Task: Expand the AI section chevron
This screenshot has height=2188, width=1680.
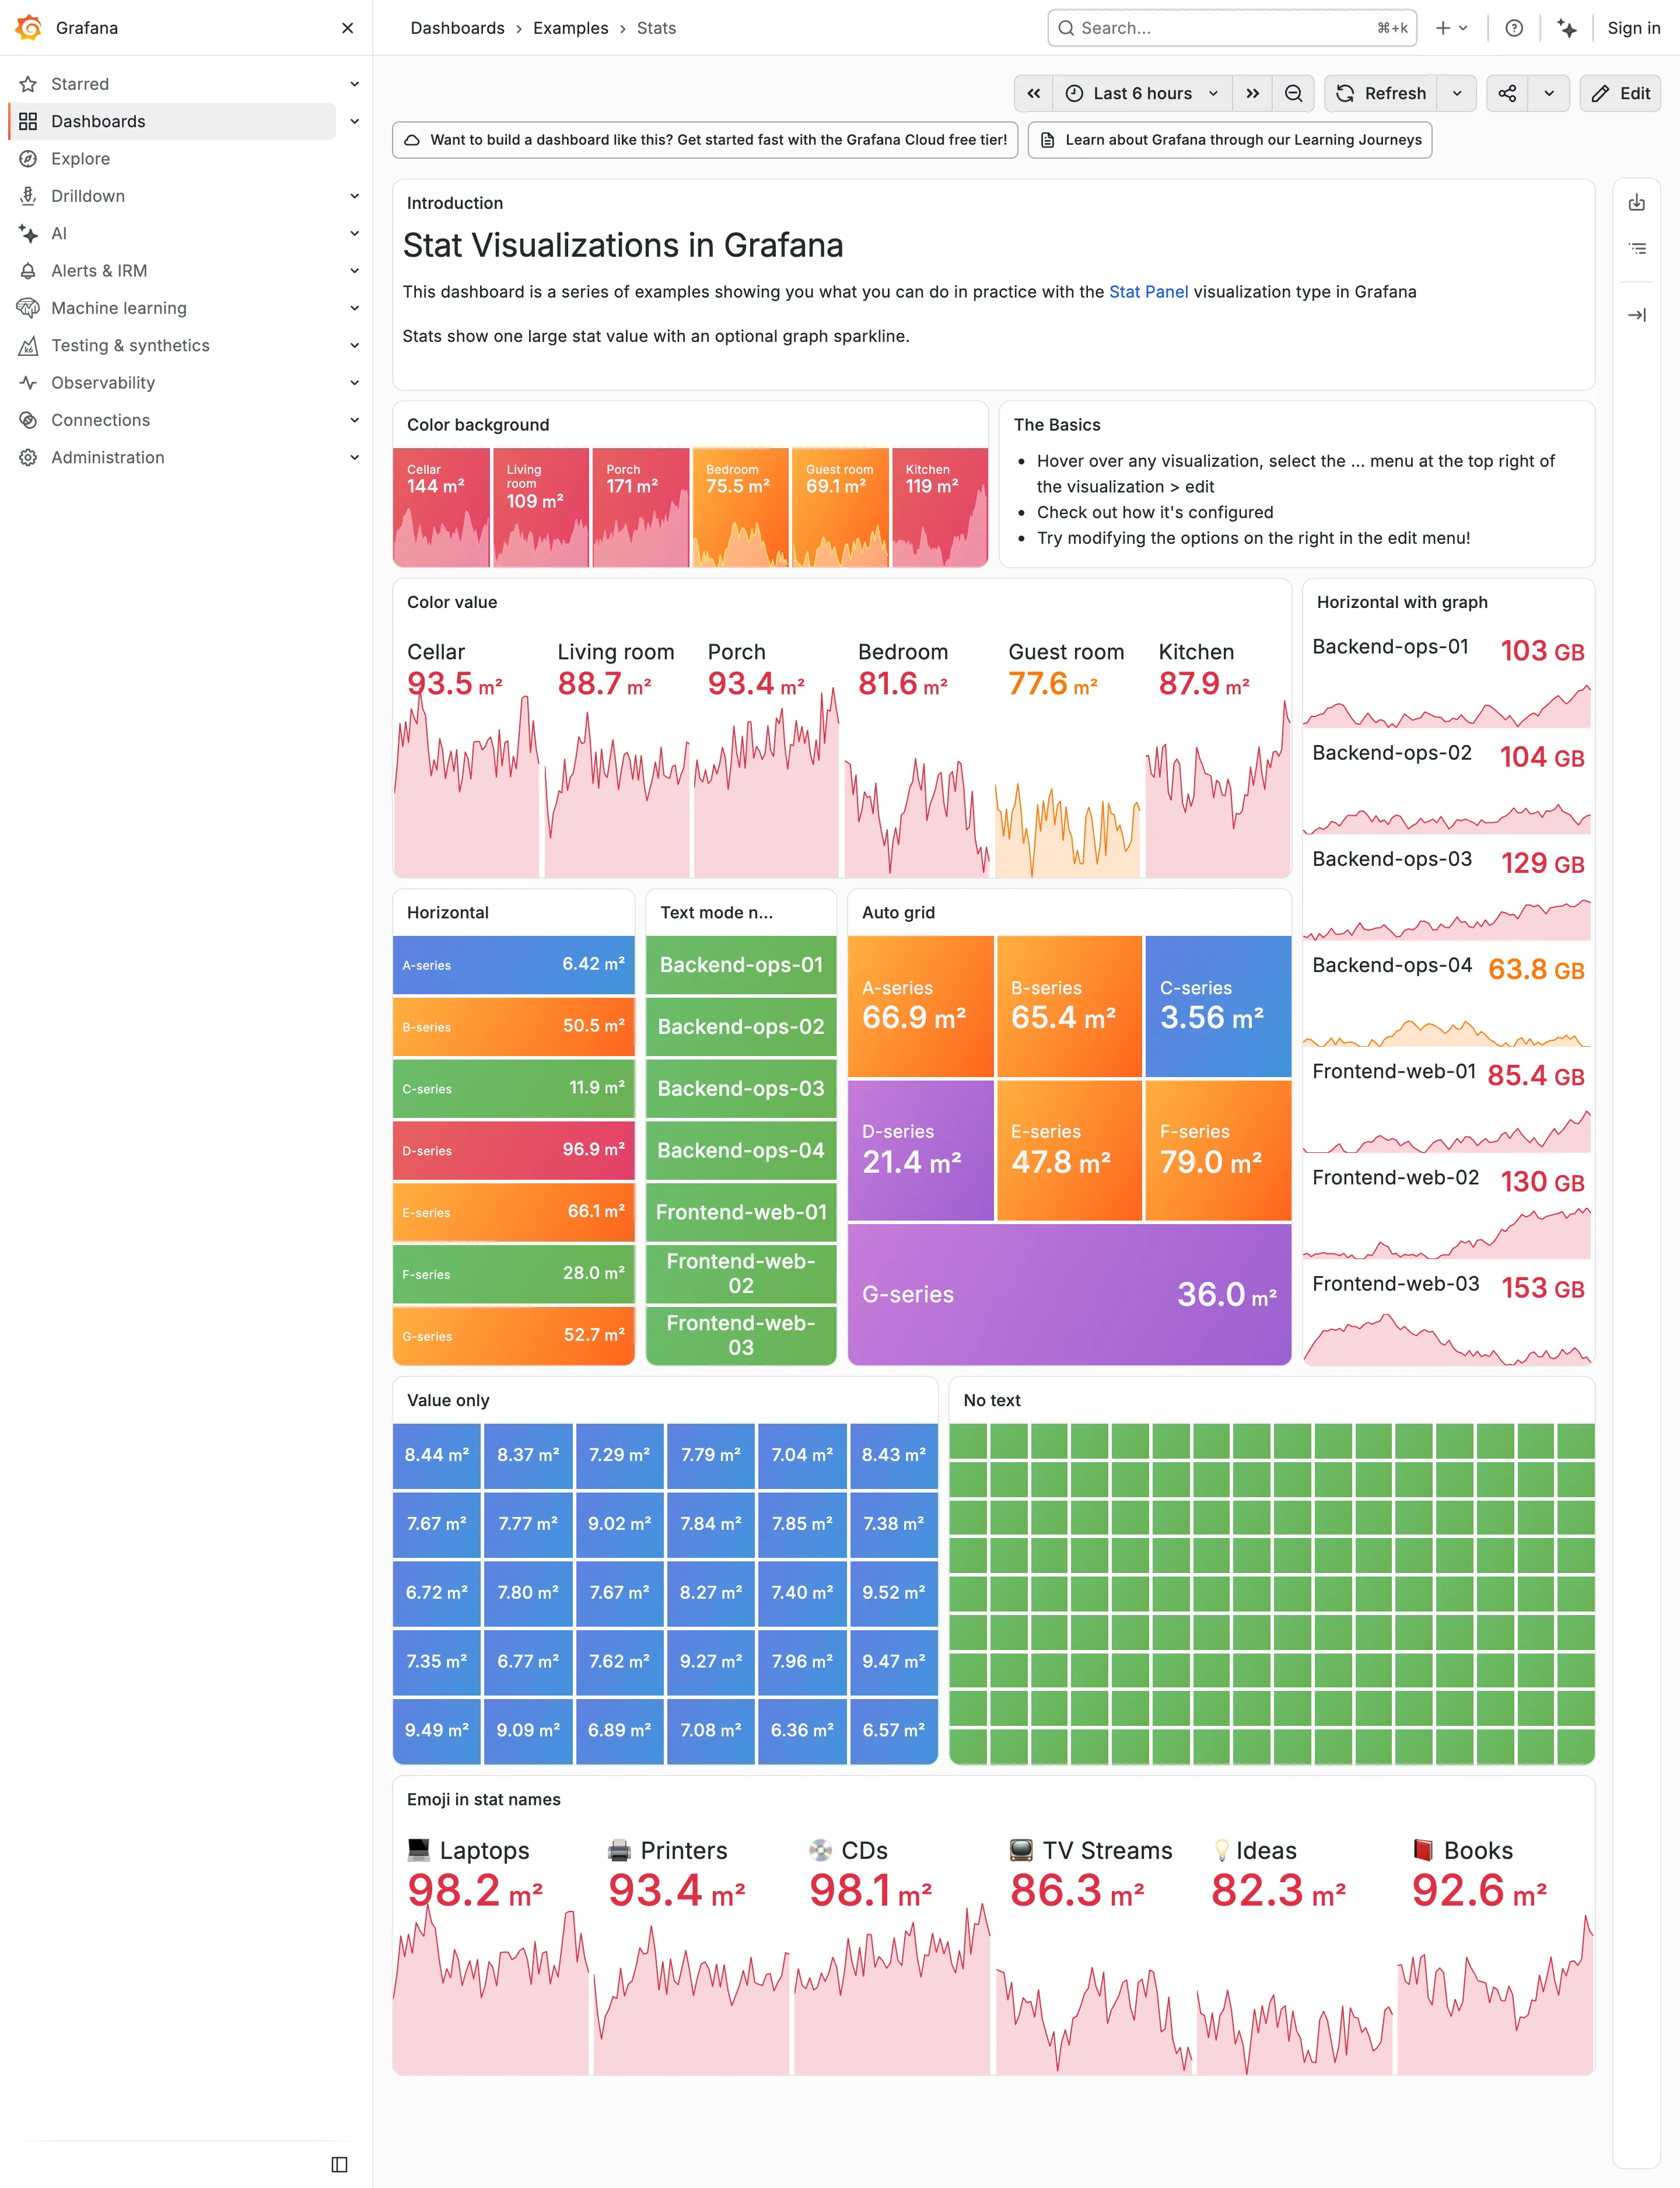Action: (x=354, y=233)
